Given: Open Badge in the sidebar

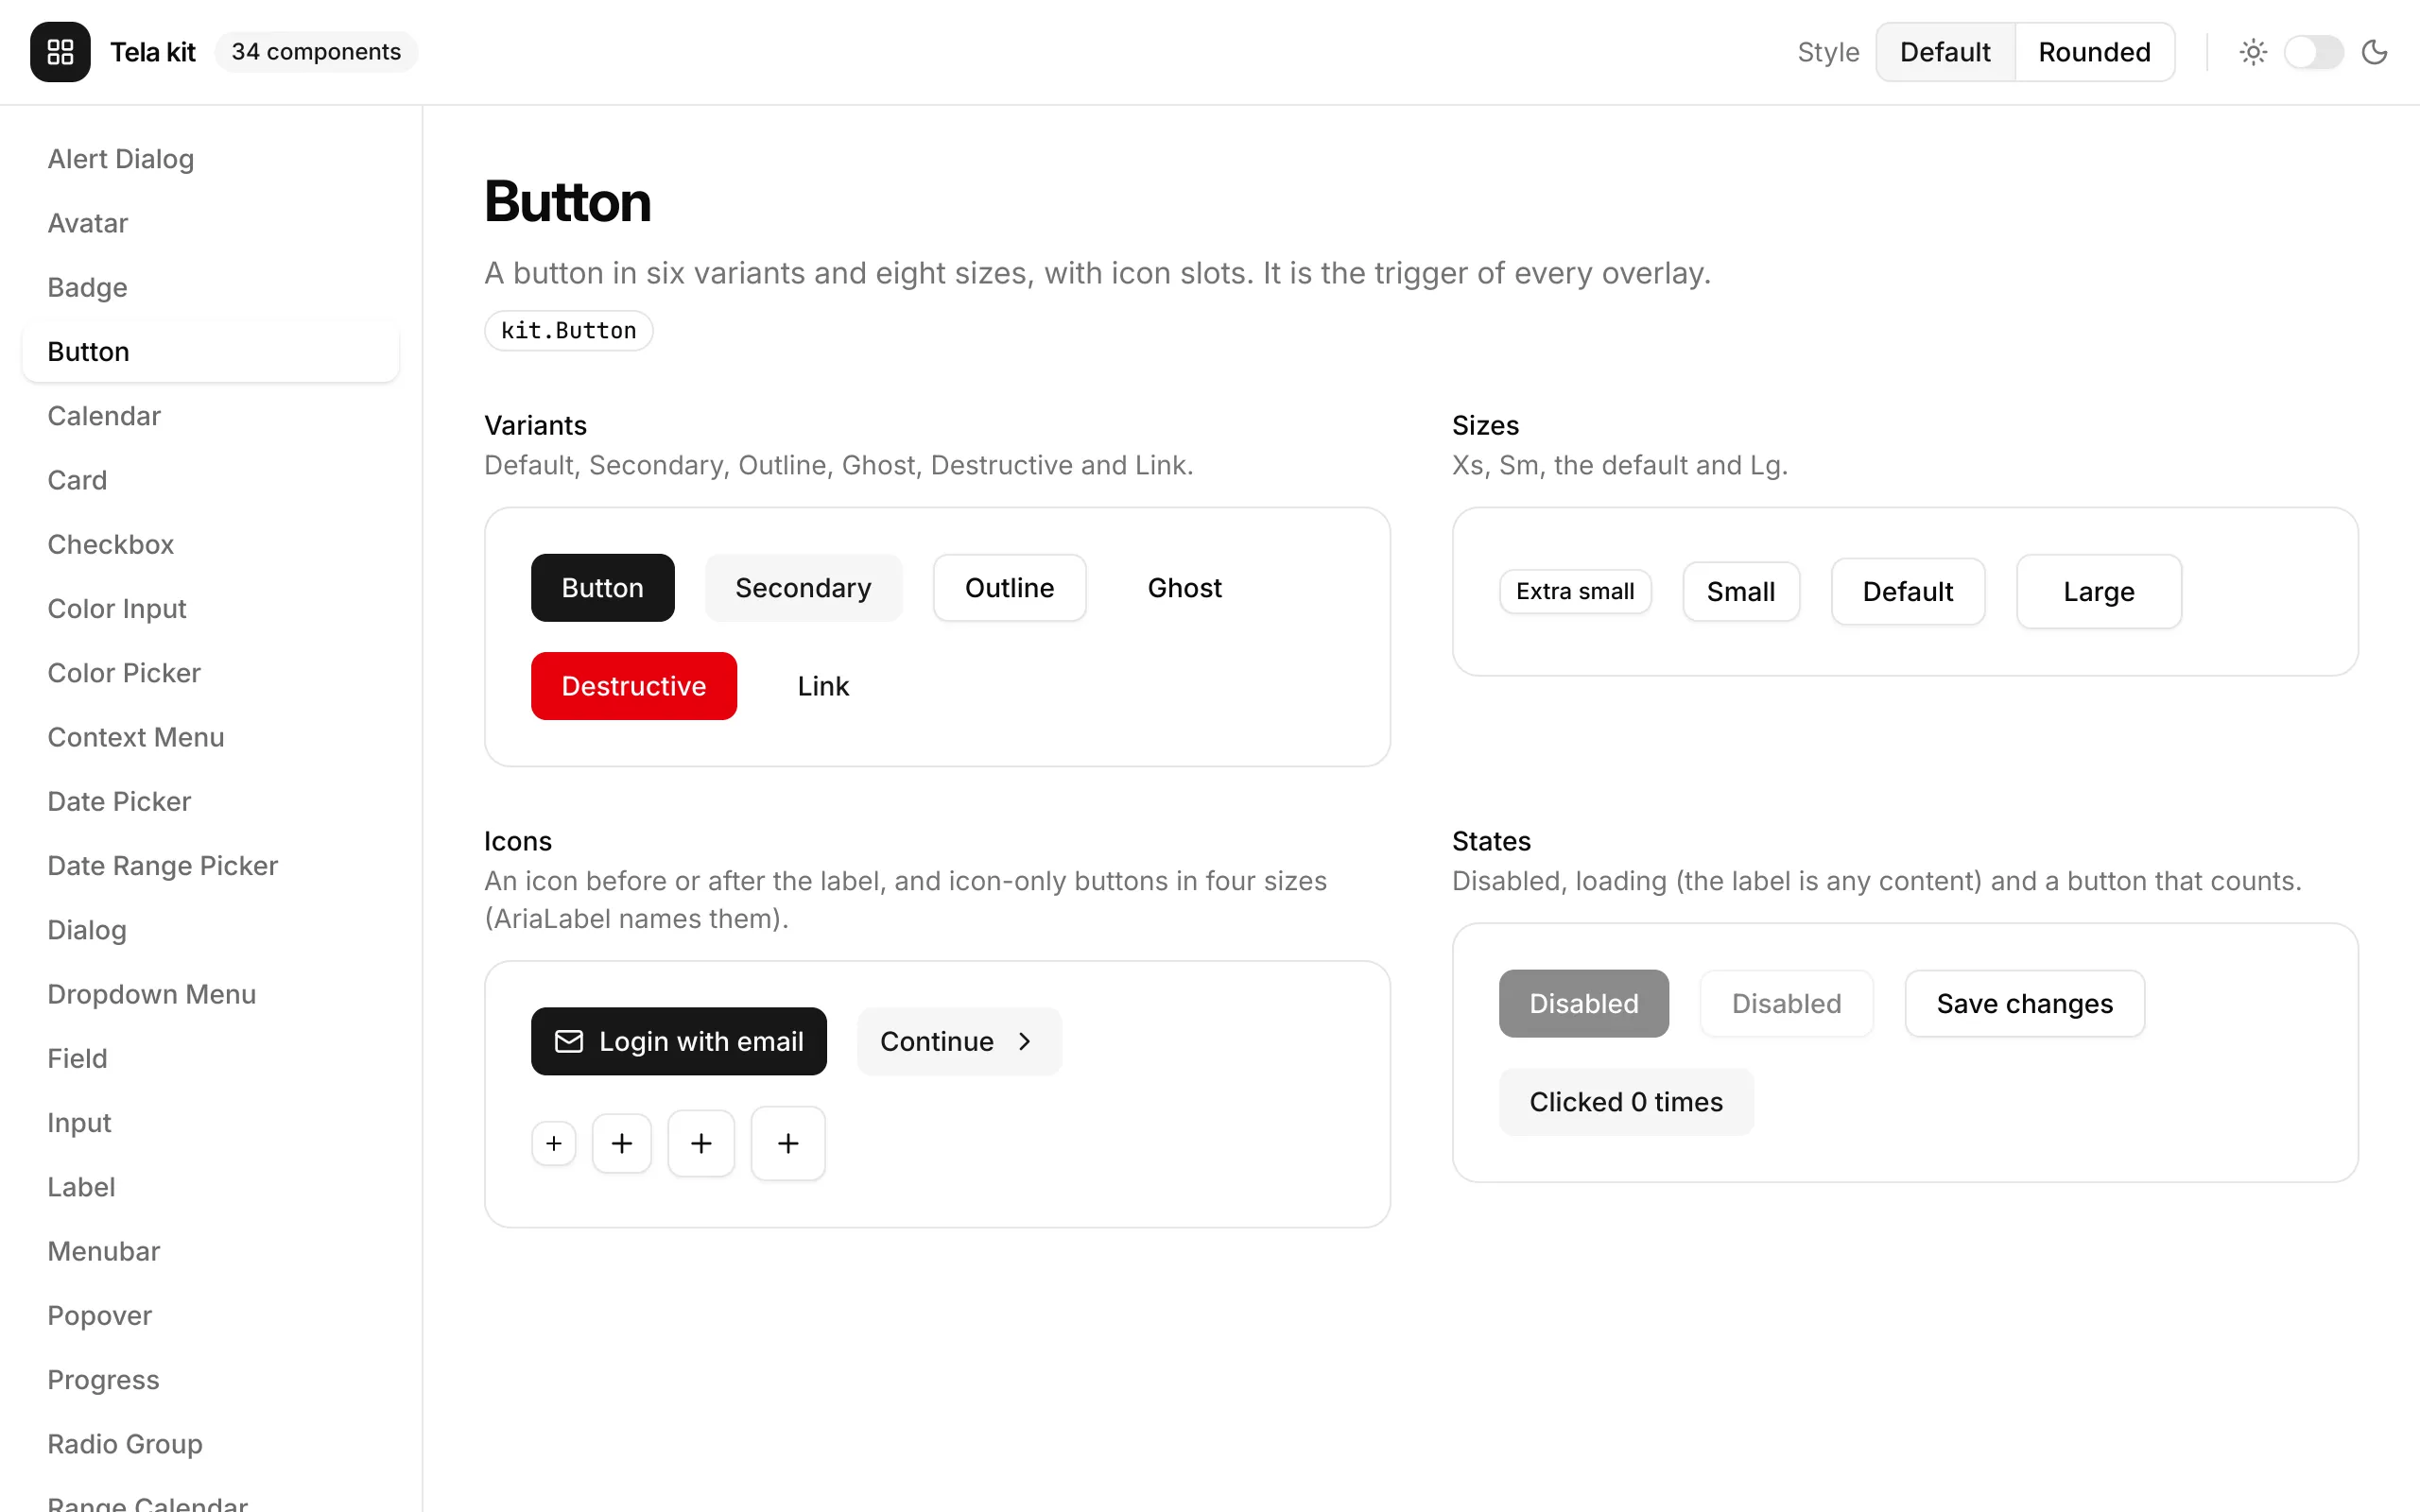Looking at the screenshot, I should [x=211, y=287].
